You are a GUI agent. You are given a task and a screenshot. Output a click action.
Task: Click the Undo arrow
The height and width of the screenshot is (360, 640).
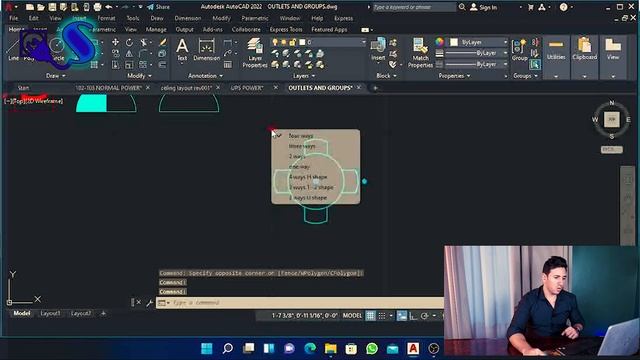point(109,7)
